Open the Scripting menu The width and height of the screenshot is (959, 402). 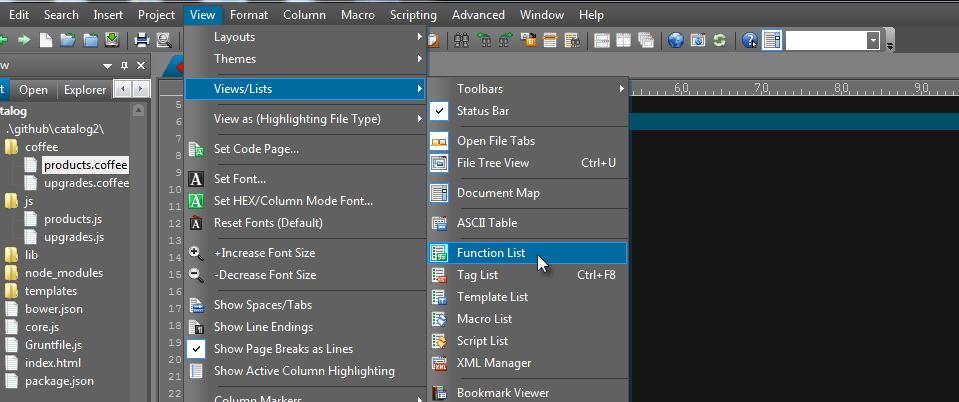coord(413,15)
